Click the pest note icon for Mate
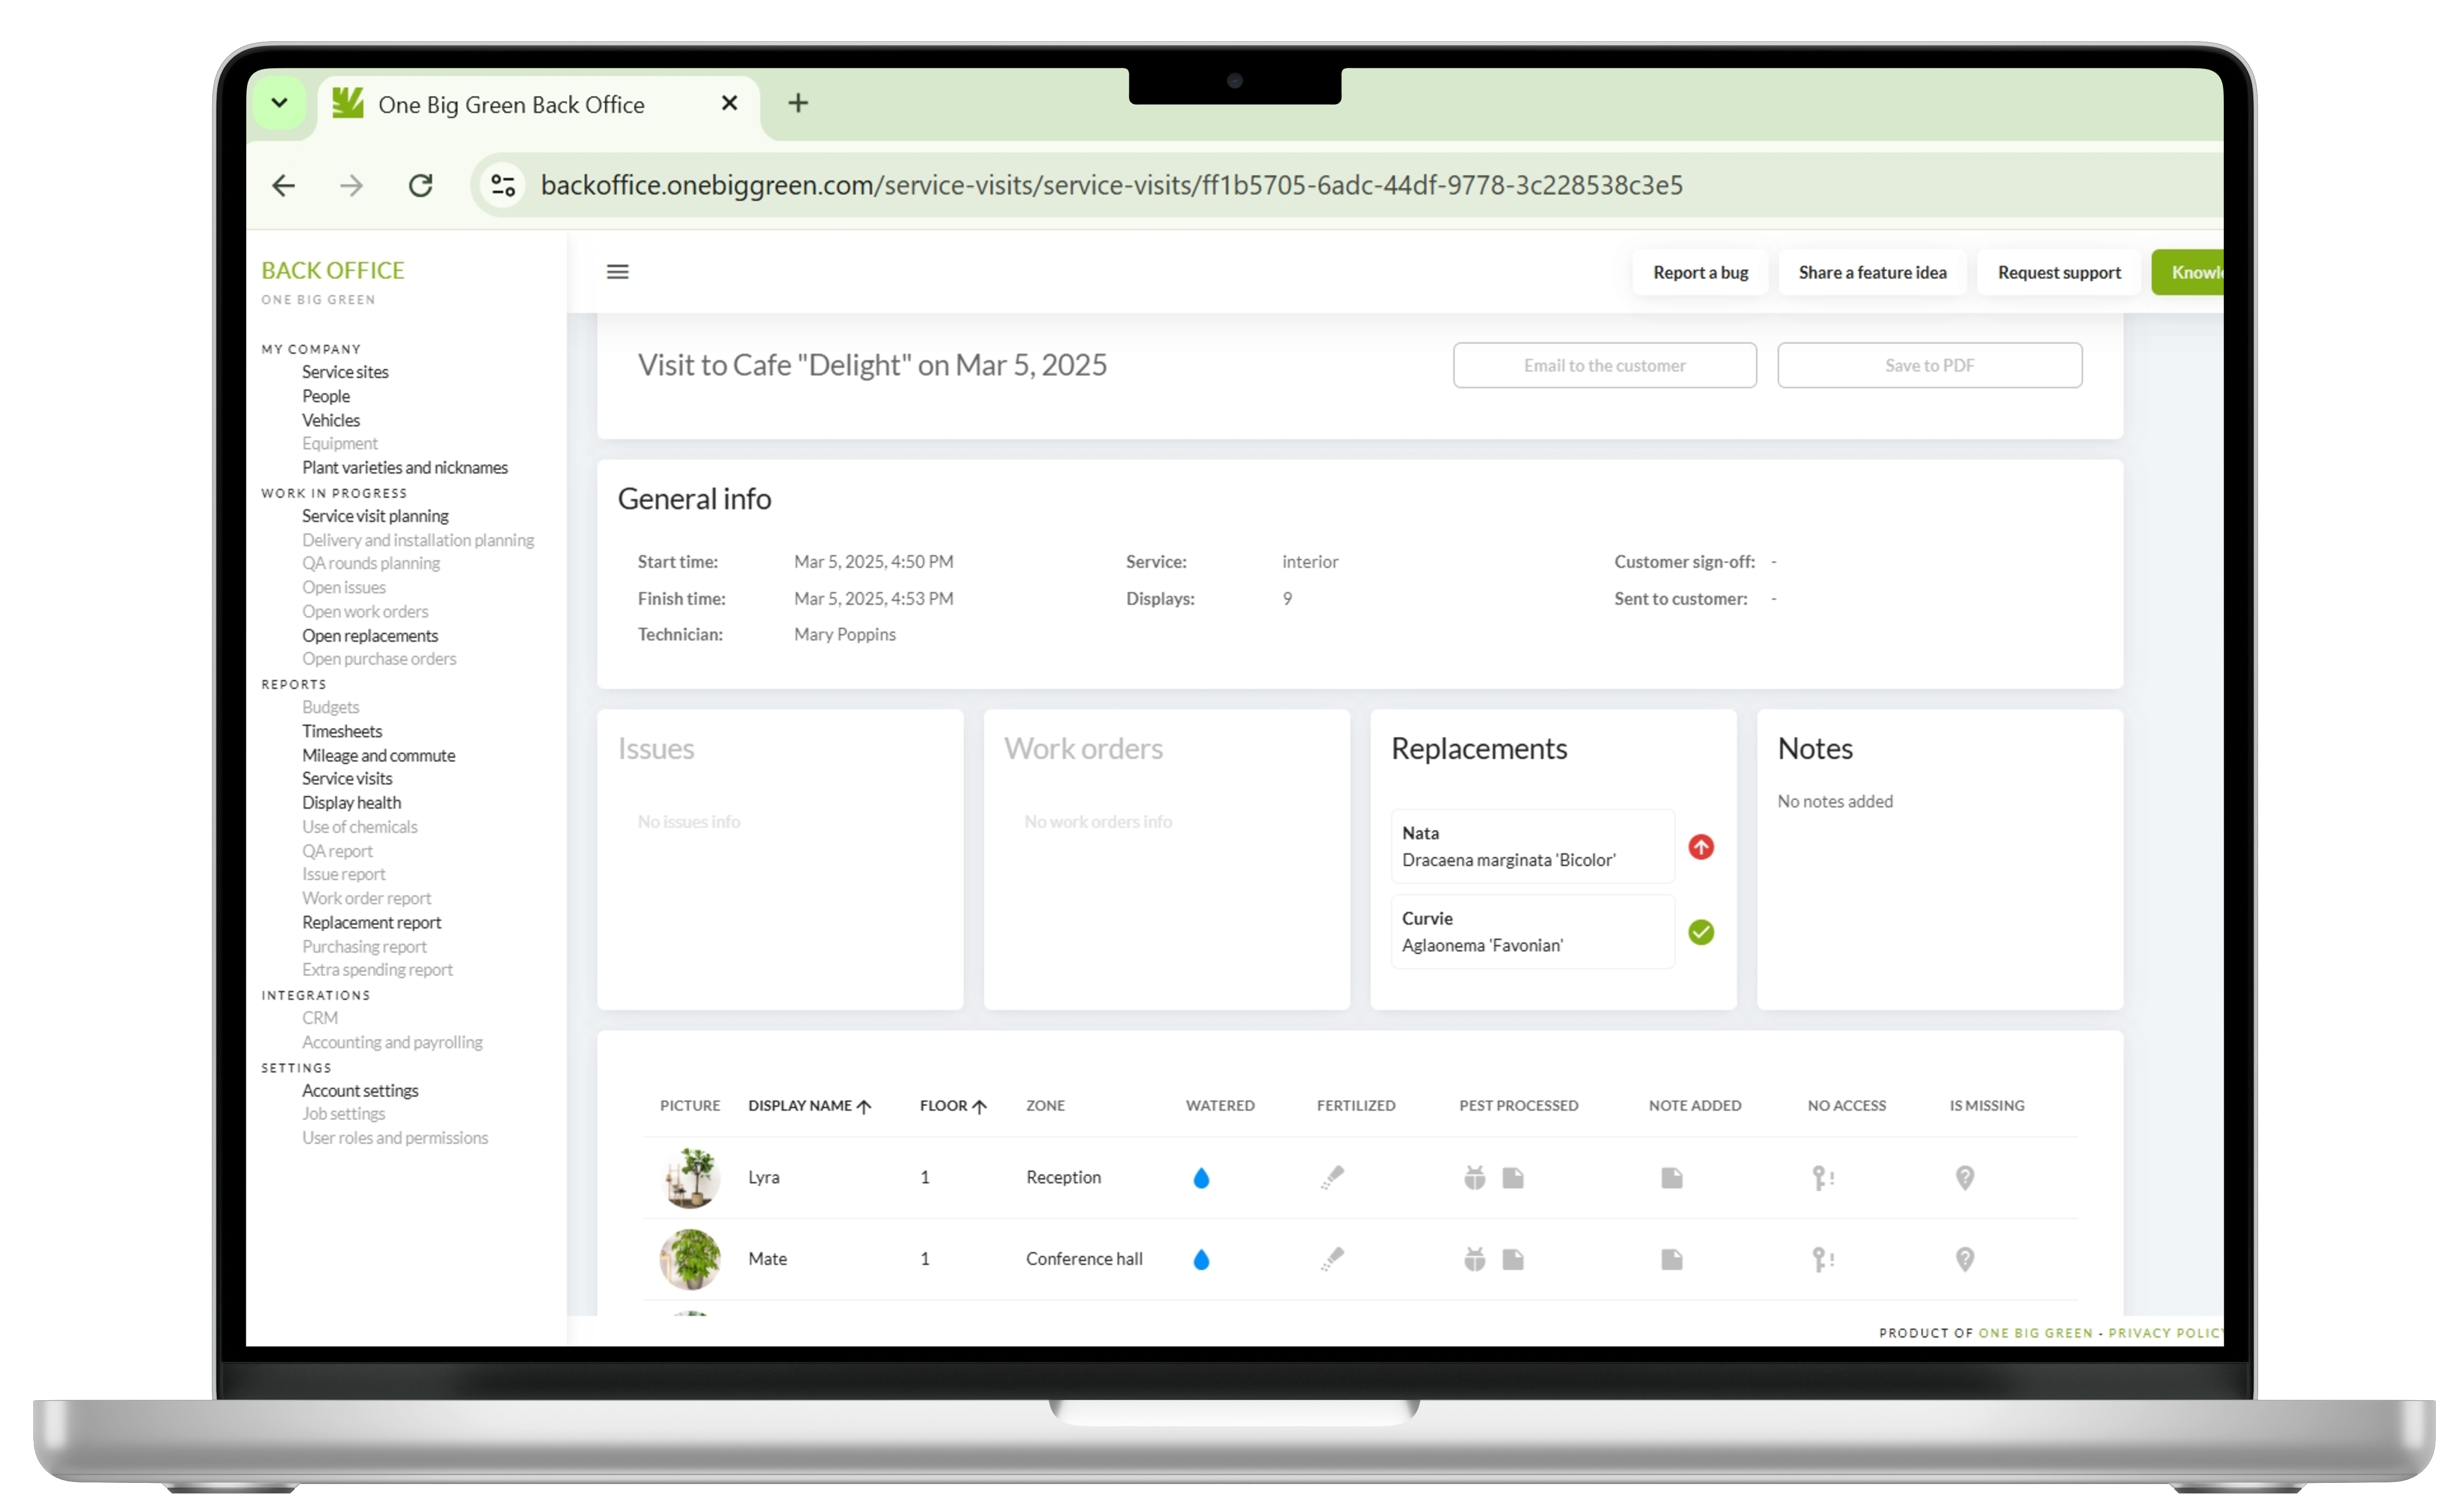 pos(1513,1259)
